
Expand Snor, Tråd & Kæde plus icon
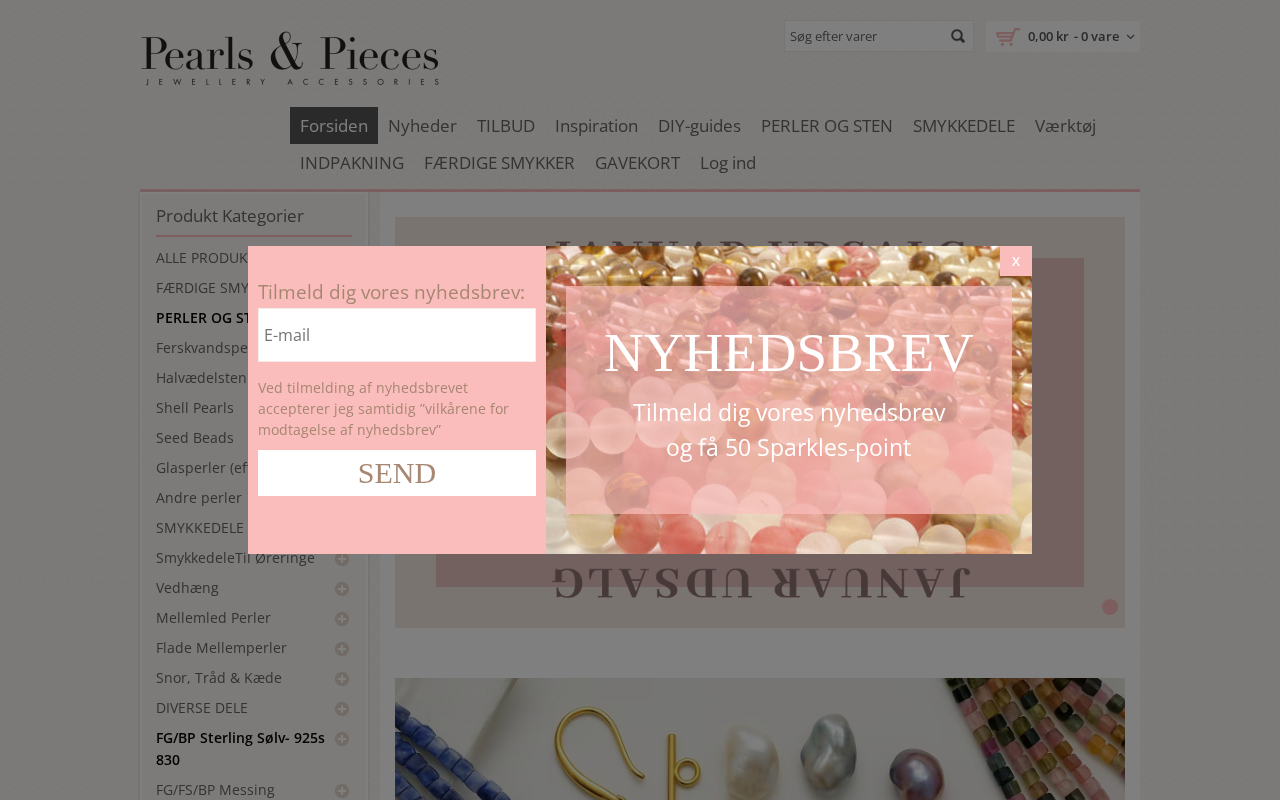pos(342,679)
